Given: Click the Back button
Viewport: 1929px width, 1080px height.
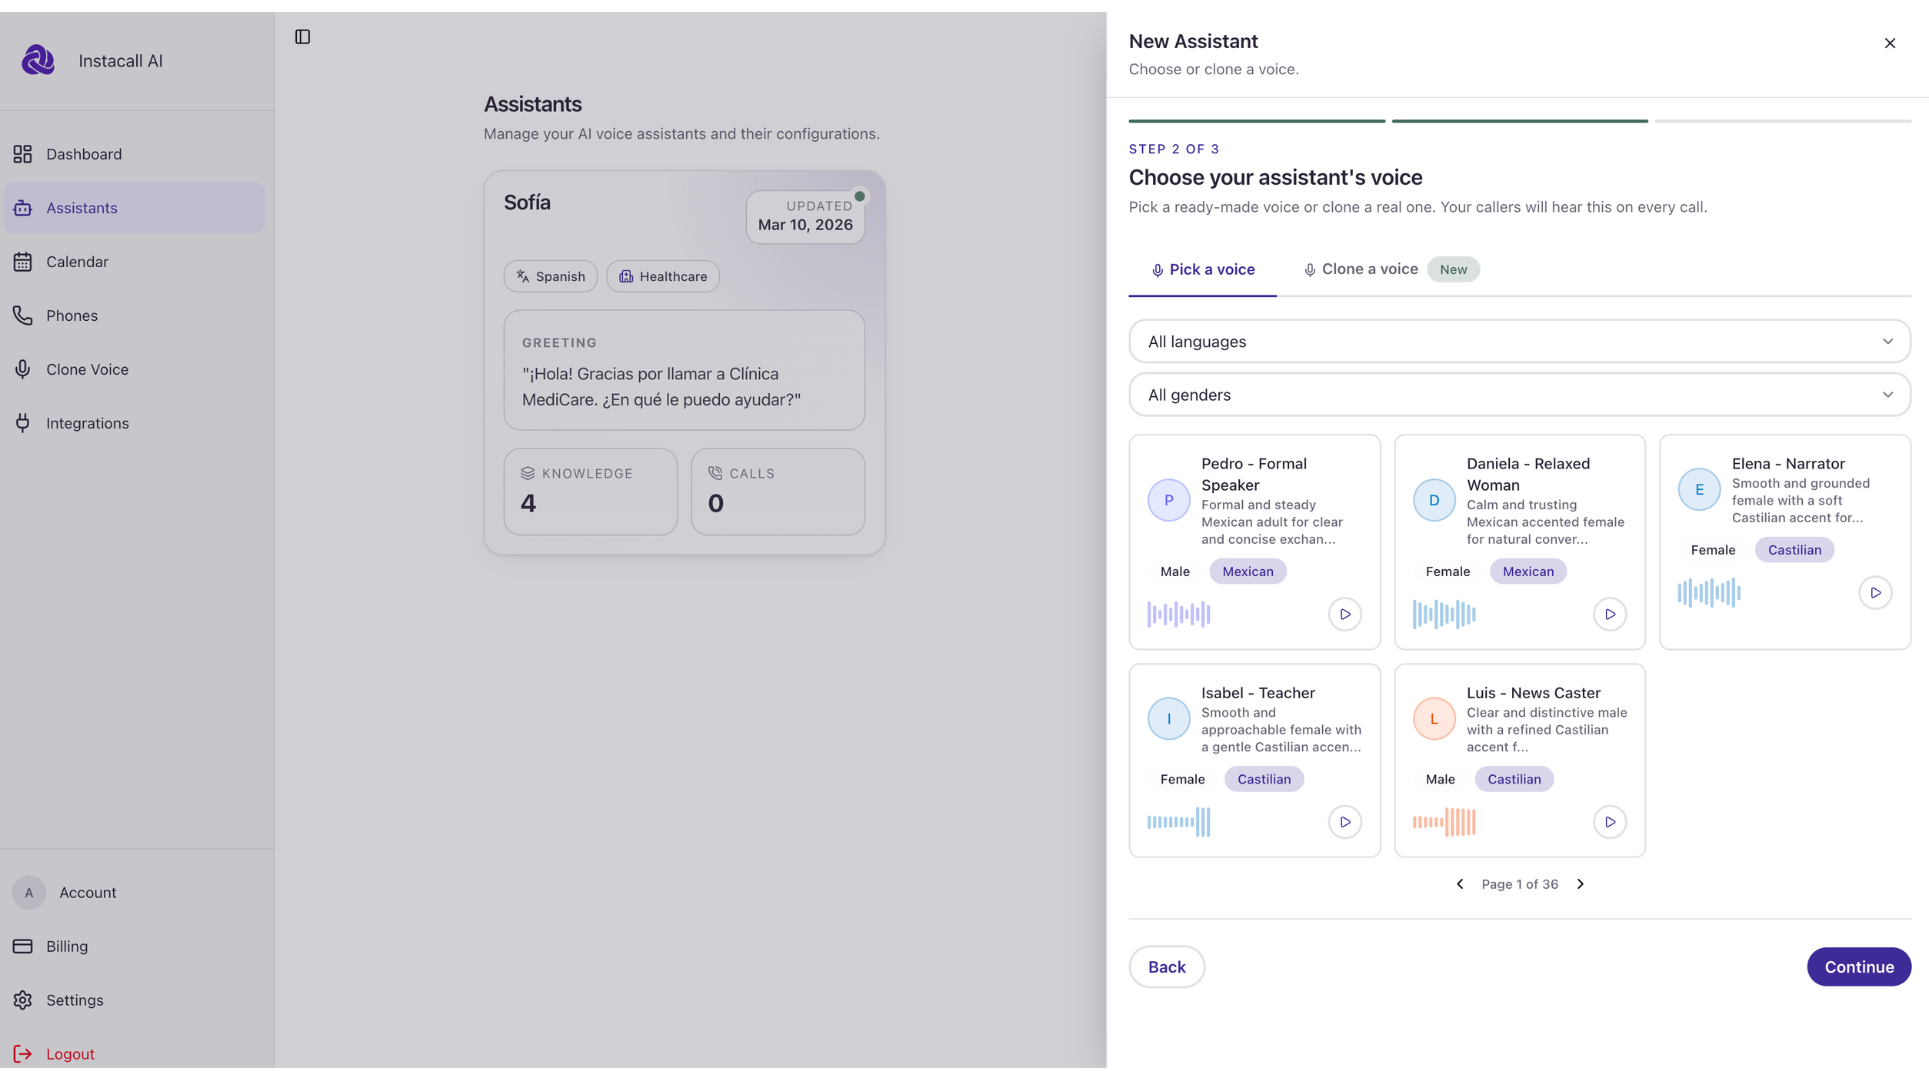Looking at the screenshot, I should (x=1166, y=967).
